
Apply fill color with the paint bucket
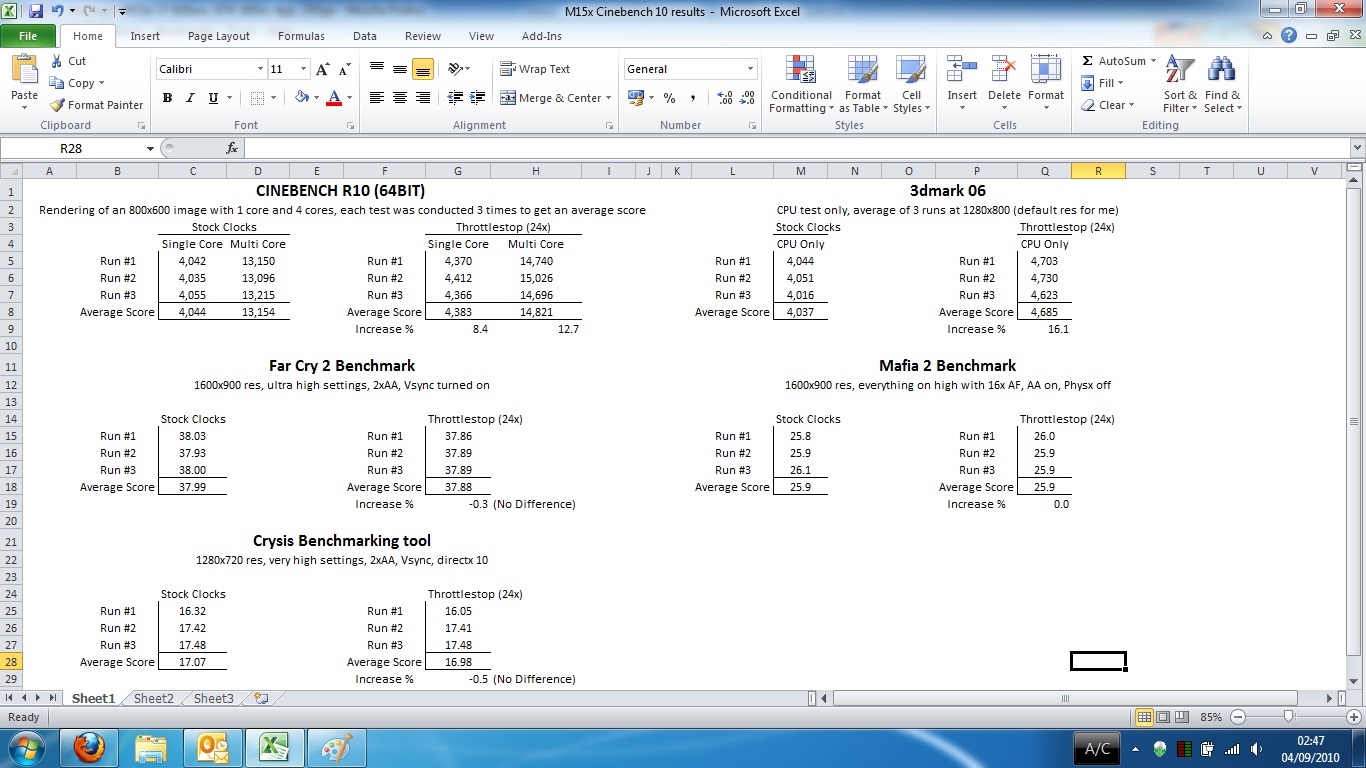301,98
